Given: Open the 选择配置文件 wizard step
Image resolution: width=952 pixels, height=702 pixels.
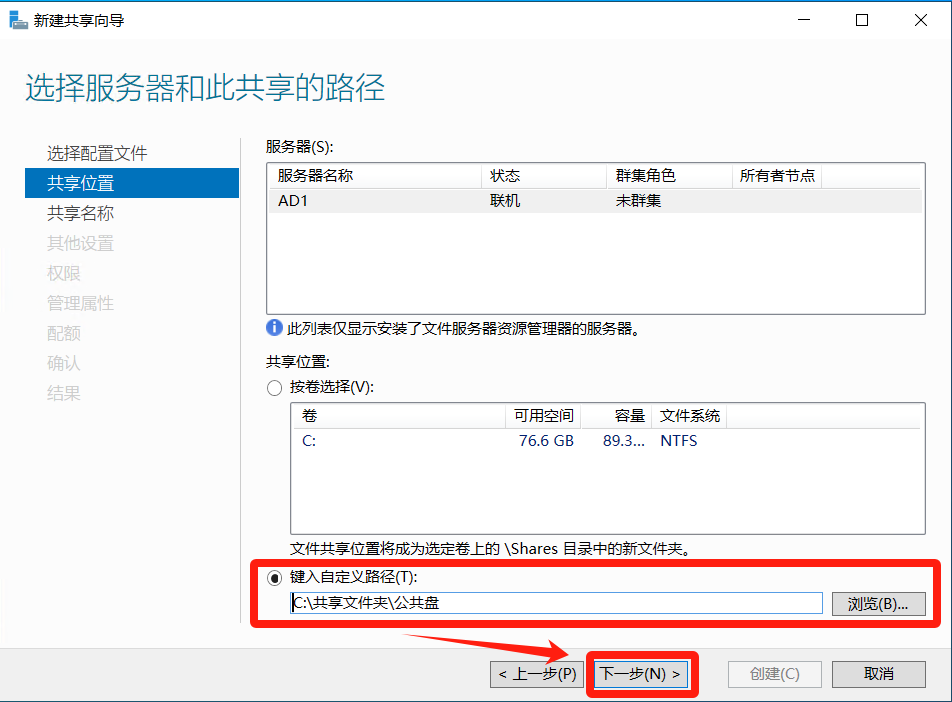Looking at the screenshot, I should (x=97, y=153).
